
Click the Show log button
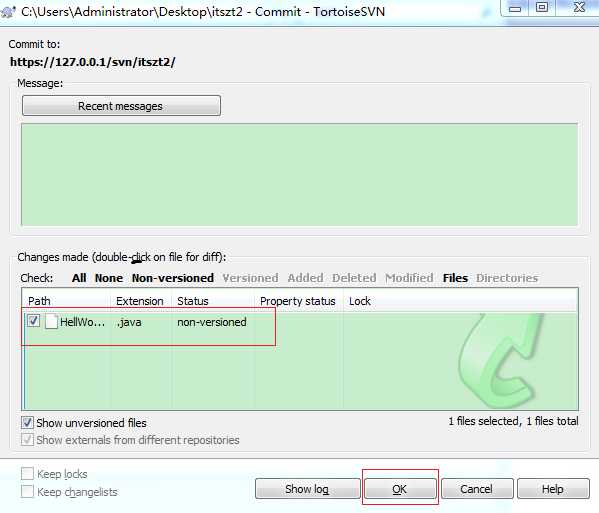tap(307, 489)
